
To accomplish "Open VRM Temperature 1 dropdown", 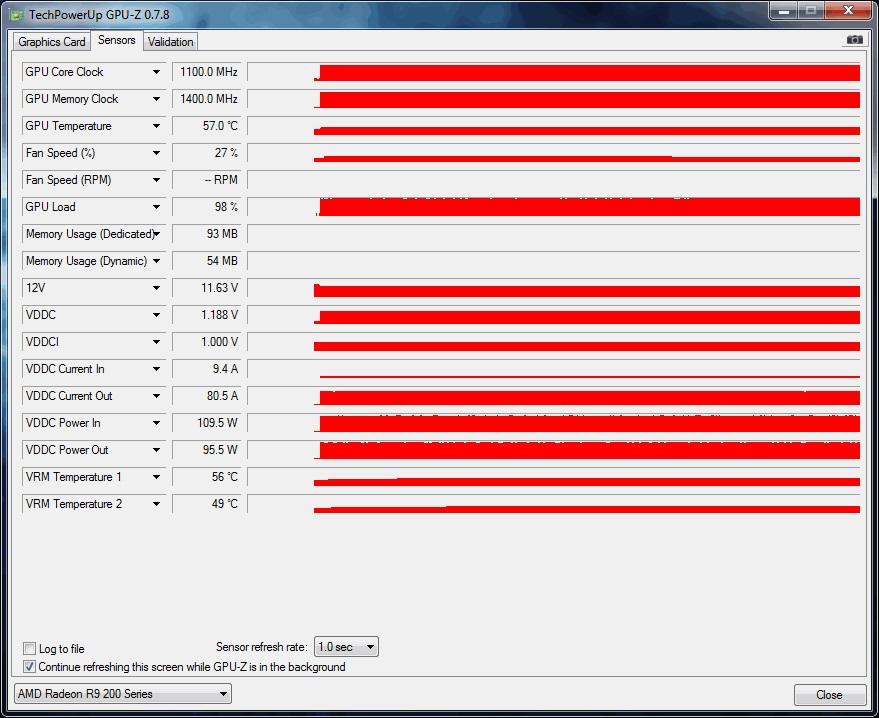I will click(156, 477).
